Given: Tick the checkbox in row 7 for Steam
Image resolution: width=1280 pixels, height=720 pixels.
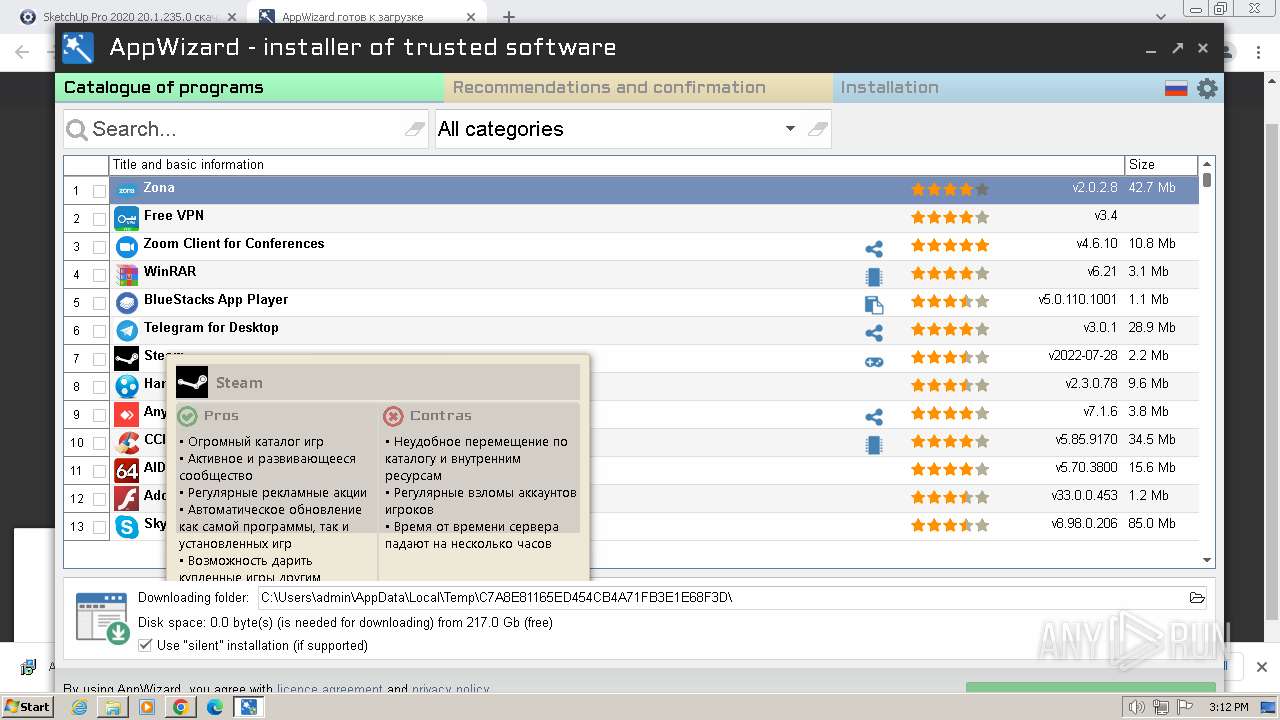Looking at the screenshot, I should pyautogui.click(x=99, y=359).
